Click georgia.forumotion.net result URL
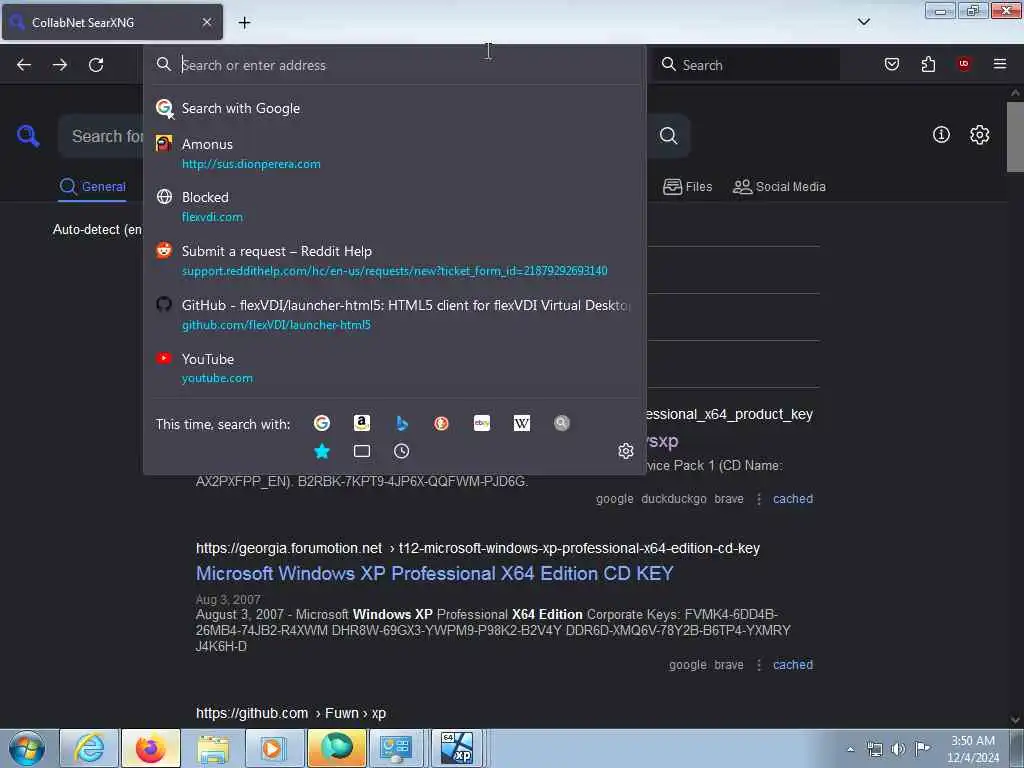 (478, 549)
